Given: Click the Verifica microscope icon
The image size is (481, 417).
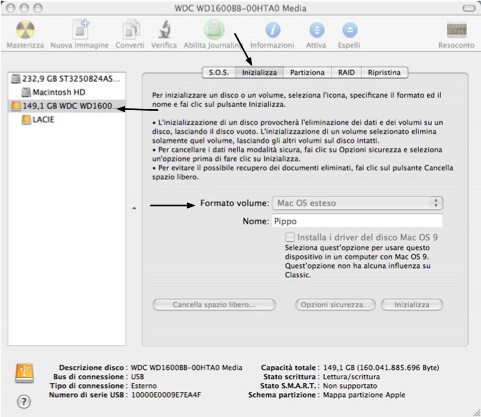Looking at the screenshot, I should 164,30.
